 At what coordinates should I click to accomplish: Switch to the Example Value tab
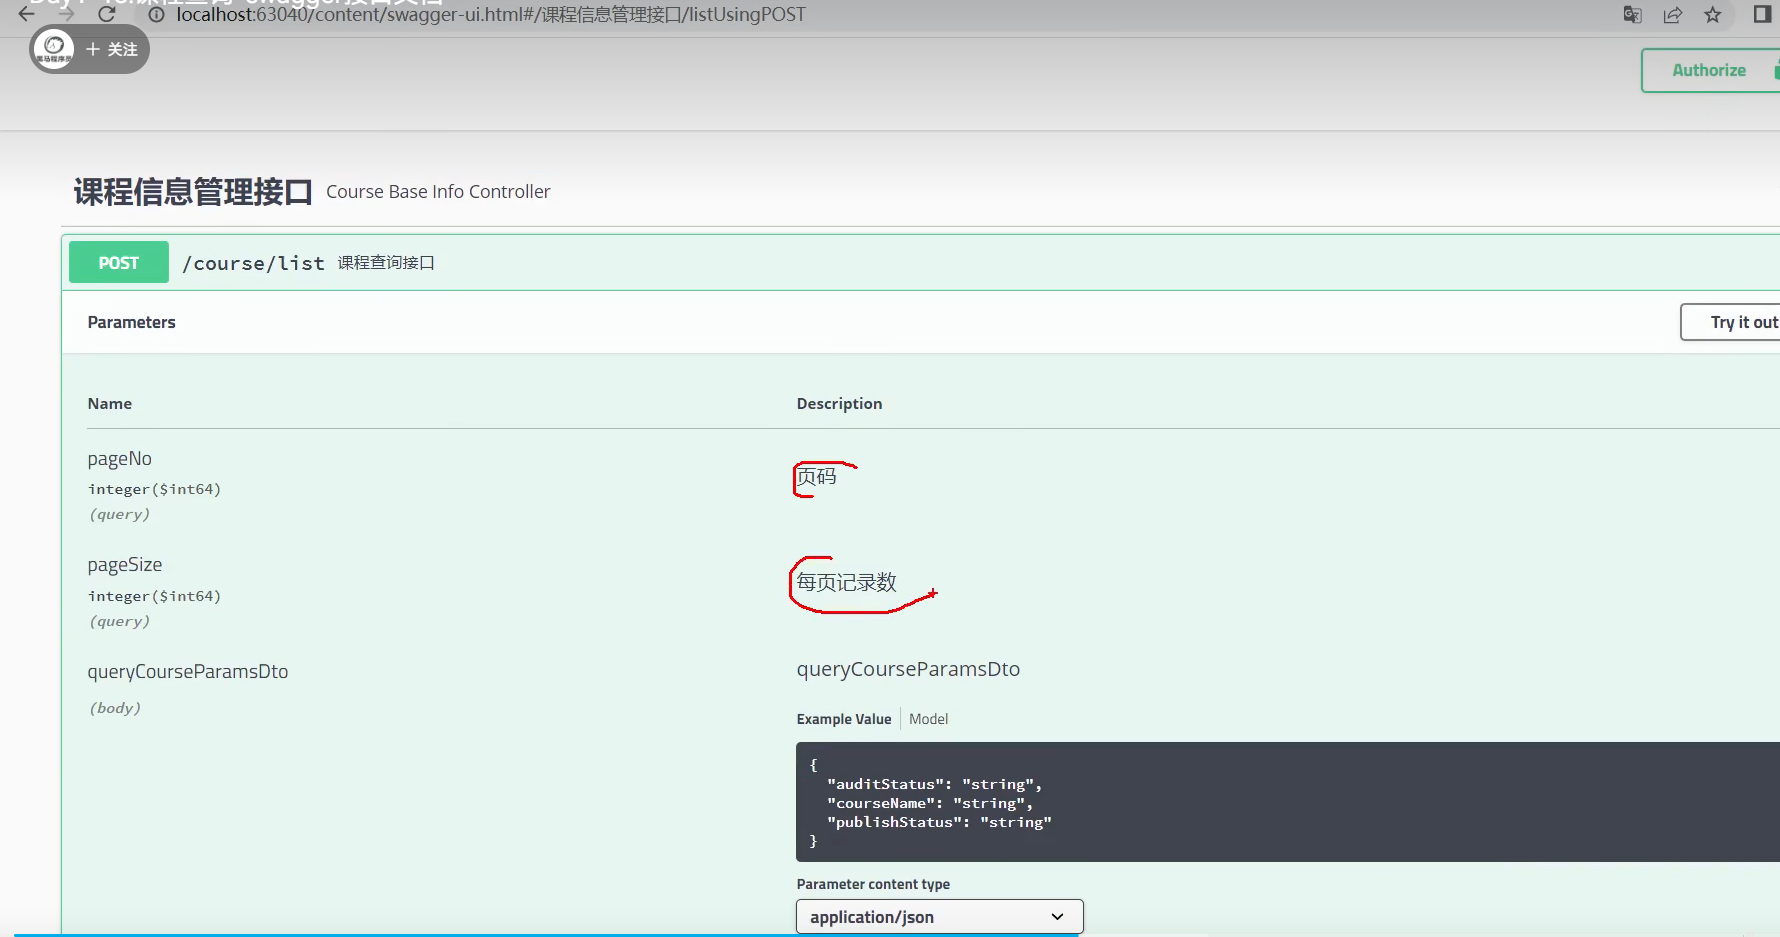pyautogui.click(x=844, y=719)
